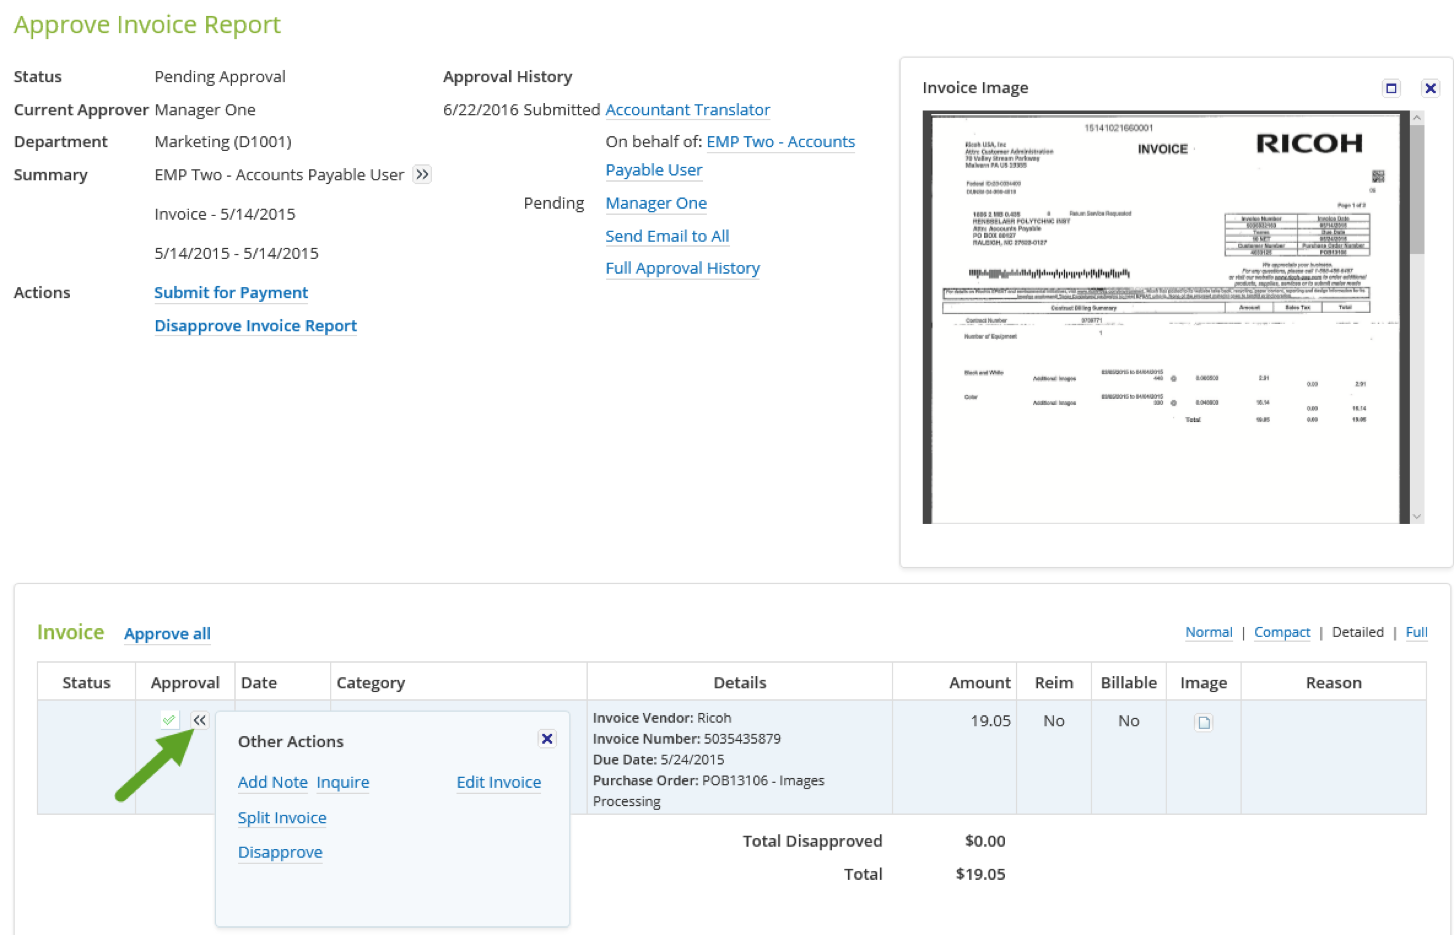Expand the Summary details chevron
The image size is (1454, 935).
(422, 174)
